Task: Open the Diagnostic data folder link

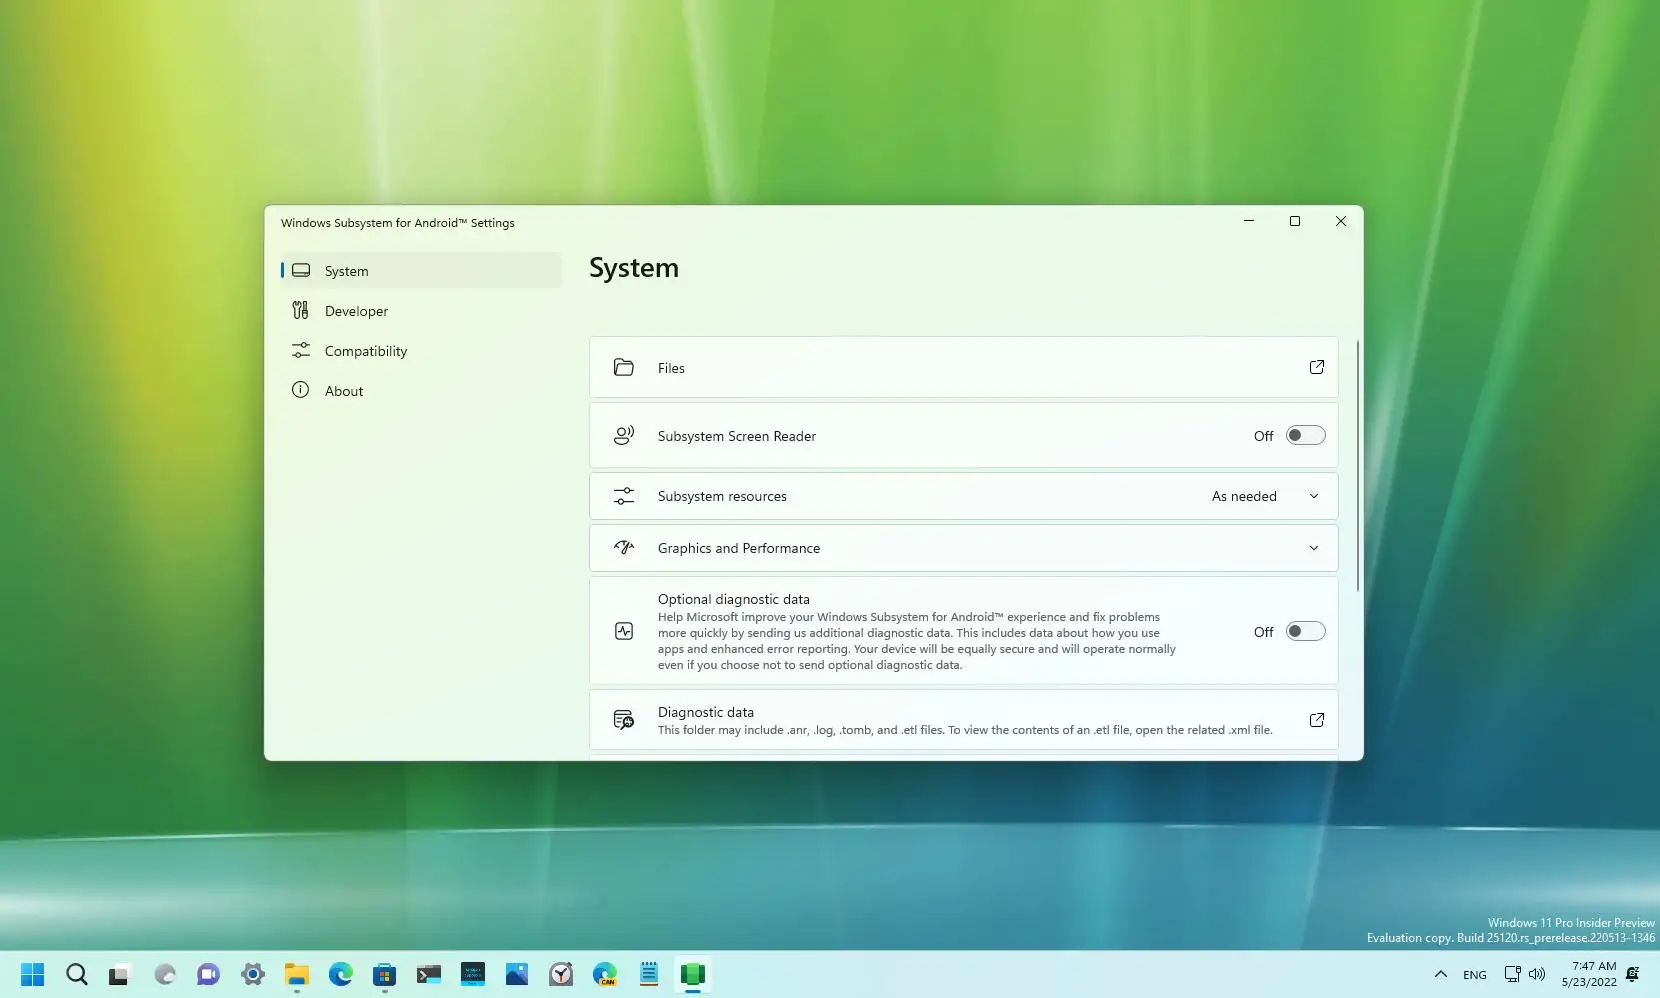Action: tap(1316, 719)
